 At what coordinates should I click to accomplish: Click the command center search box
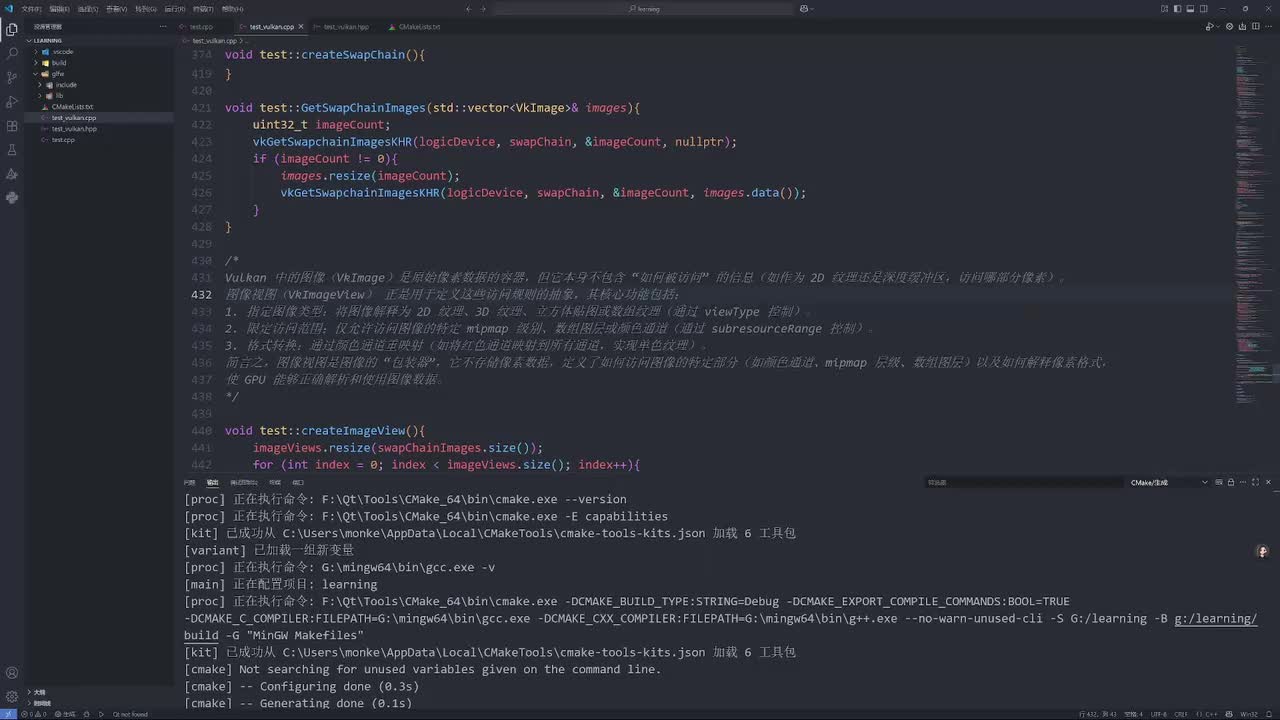645,9
